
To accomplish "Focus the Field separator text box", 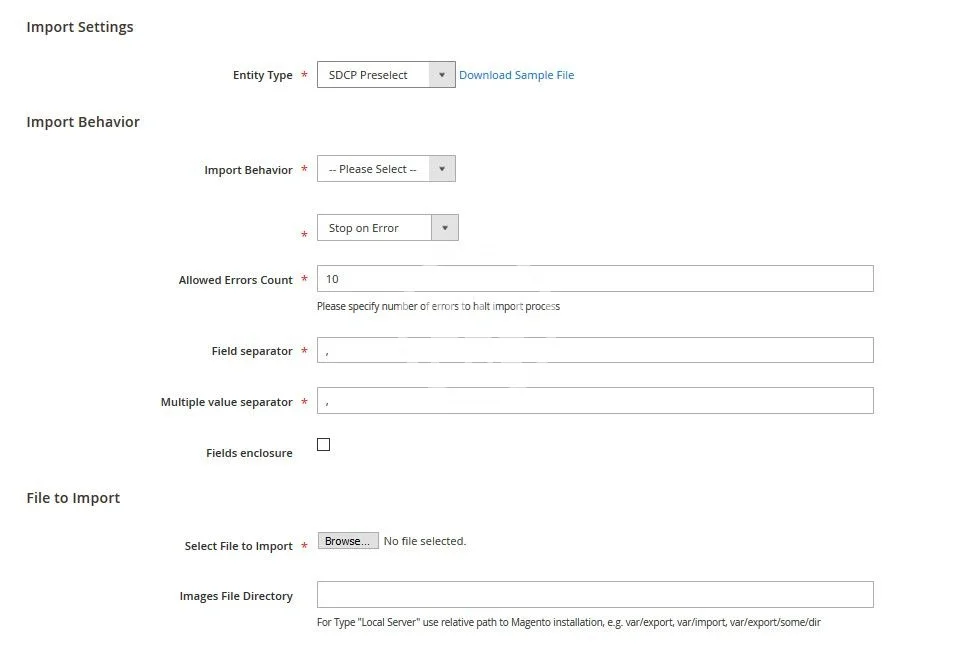I will point(594,350).
